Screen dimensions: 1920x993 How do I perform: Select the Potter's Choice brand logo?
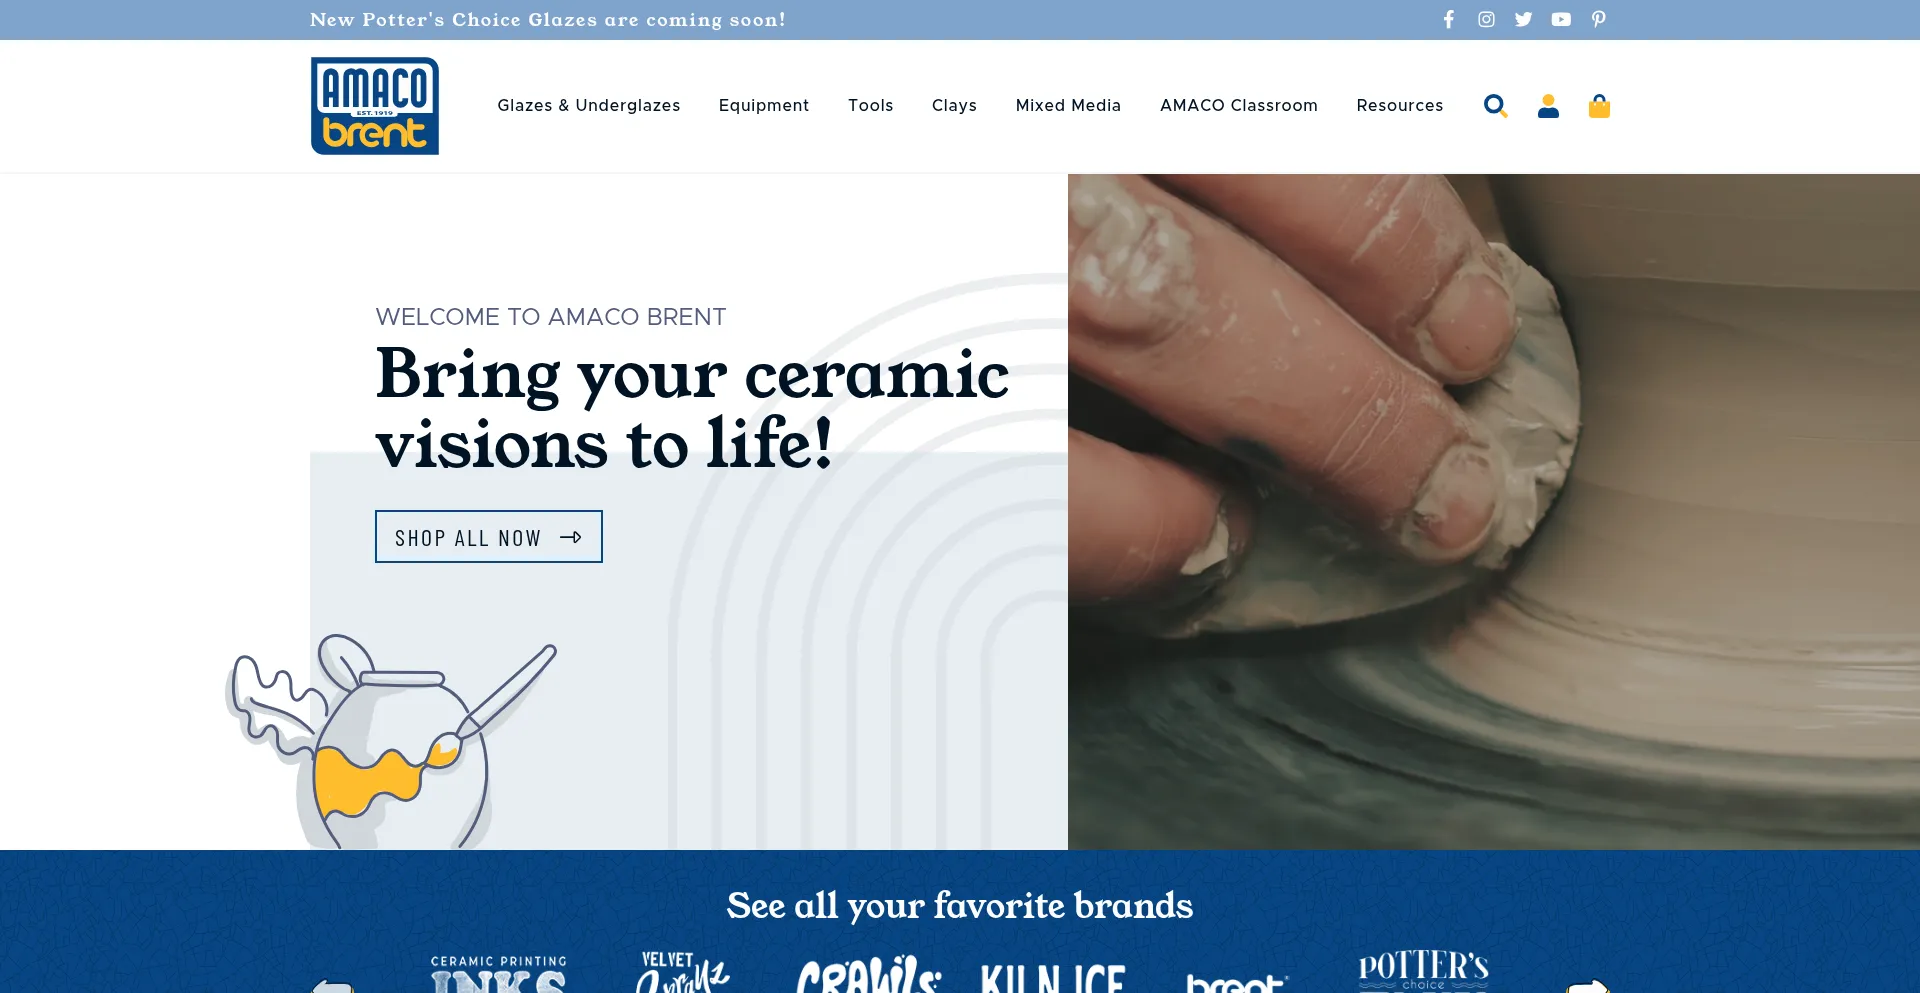tap(1423, 971)
